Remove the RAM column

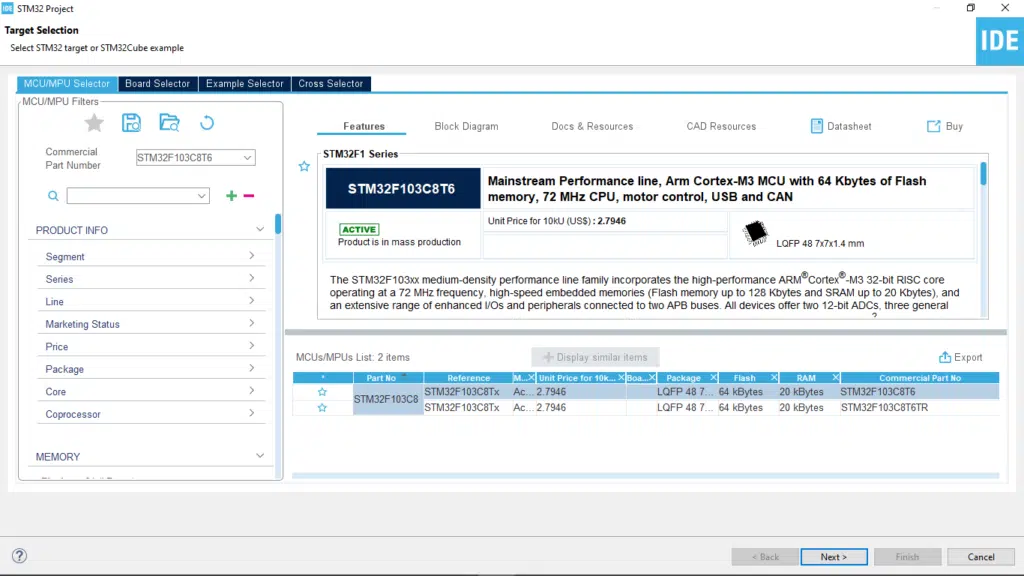pos(835,377)
